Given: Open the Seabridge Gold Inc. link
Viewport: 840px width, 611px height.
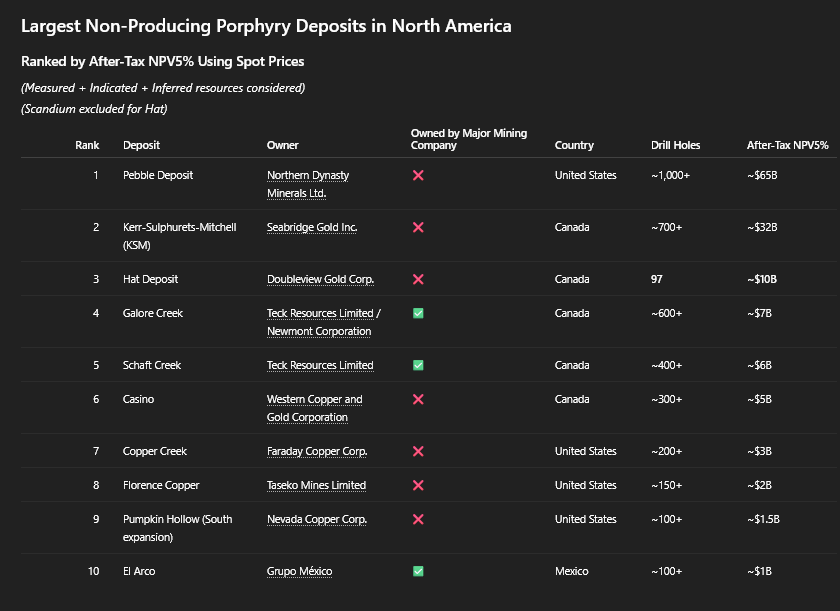Looking at the screenshot, I should [x=312, y=227].
